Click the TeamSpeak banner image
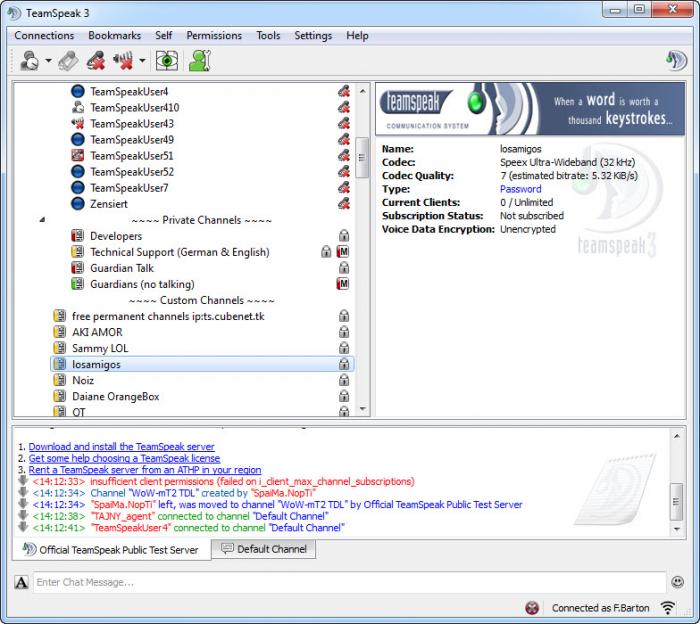This screenshot has height=624, width=700. 530,108
